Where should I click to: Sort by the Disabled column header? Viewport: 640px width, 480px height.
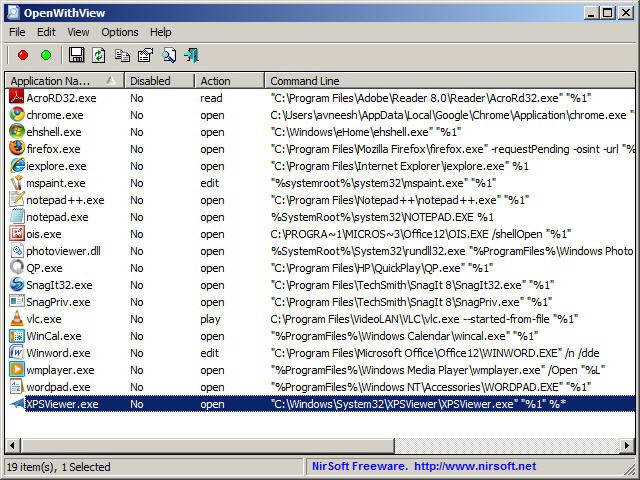[x=159, y=81]
